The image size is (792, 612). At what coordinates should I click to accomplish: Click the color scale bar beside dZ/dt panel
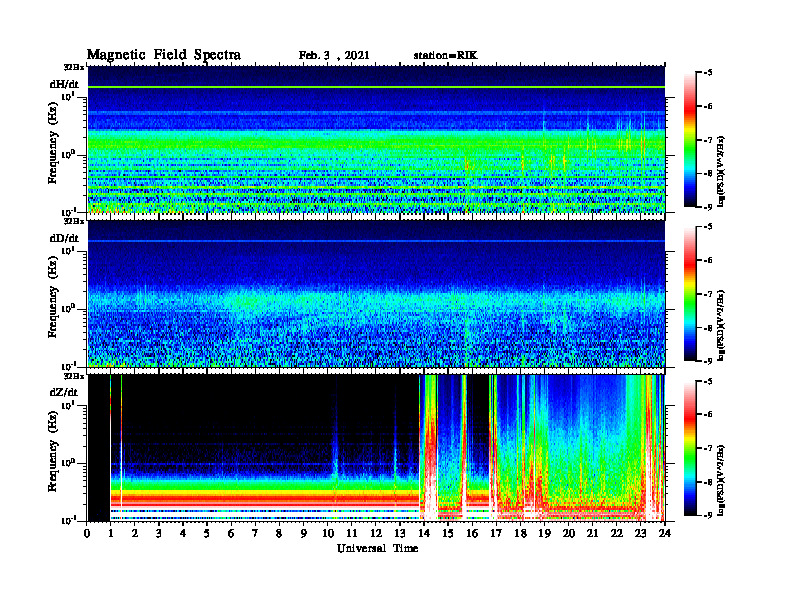click(690, 448)
